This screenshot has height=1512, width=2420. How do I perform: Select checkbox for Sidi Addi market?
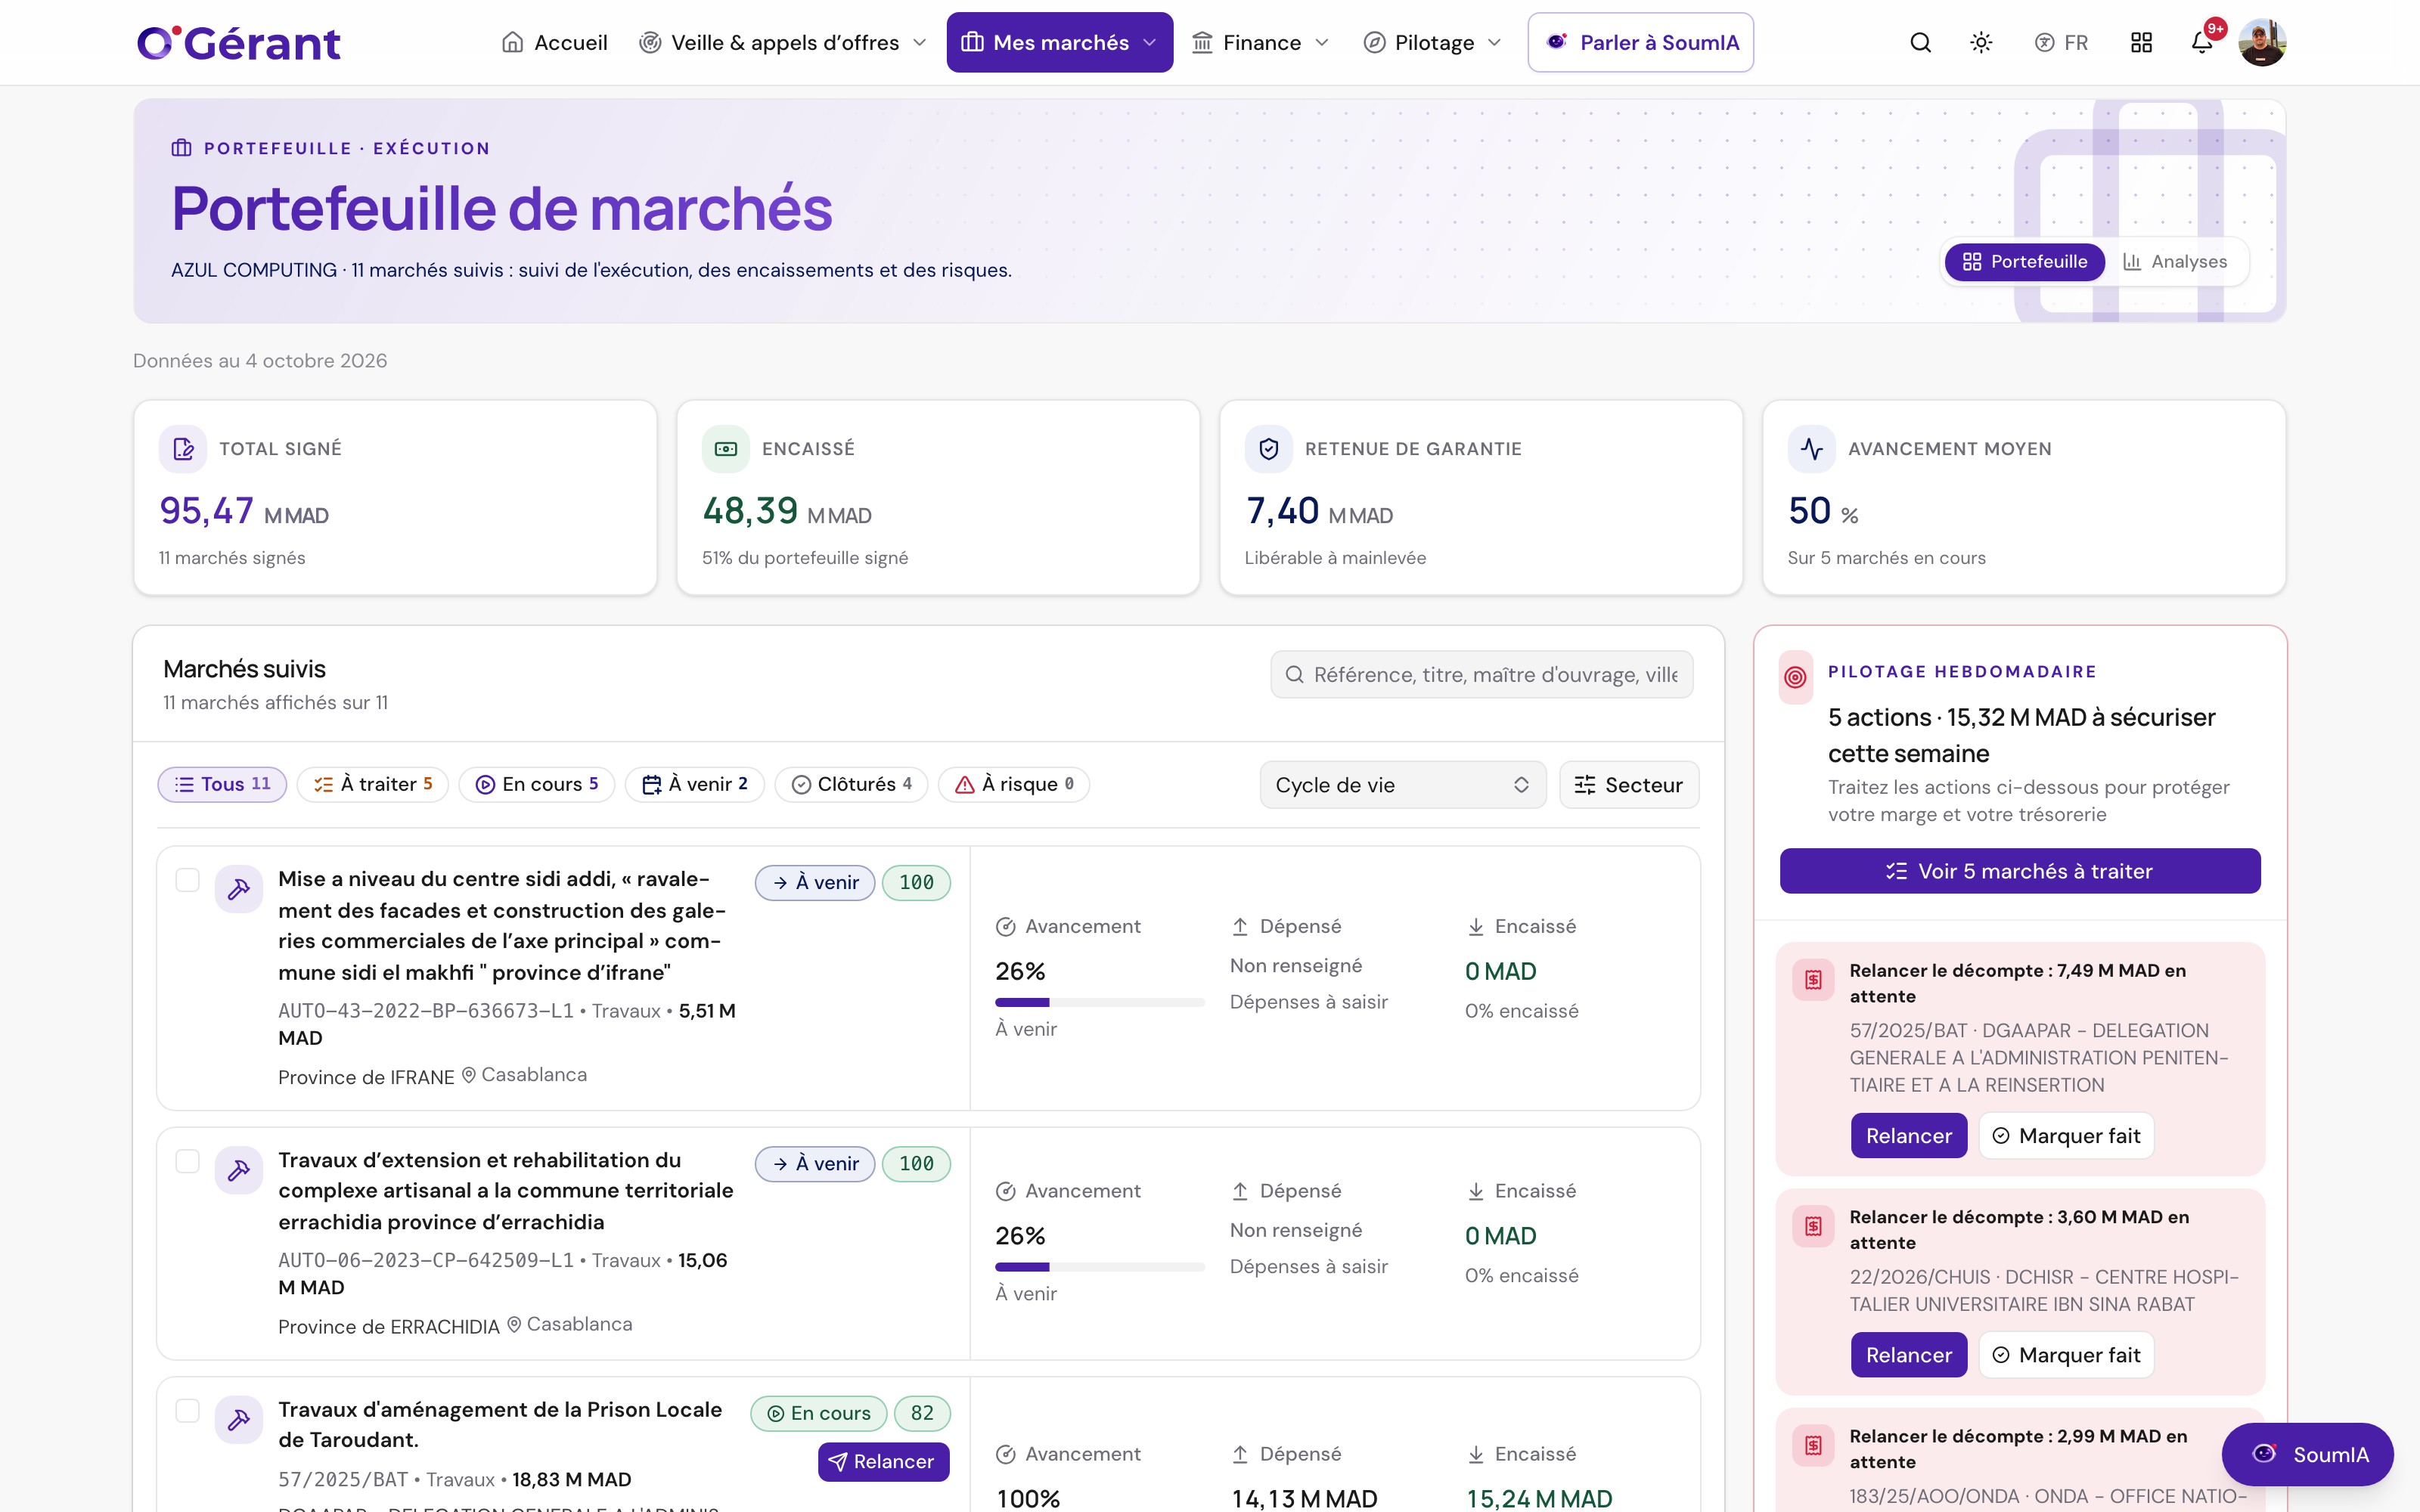tap(187, 880)
